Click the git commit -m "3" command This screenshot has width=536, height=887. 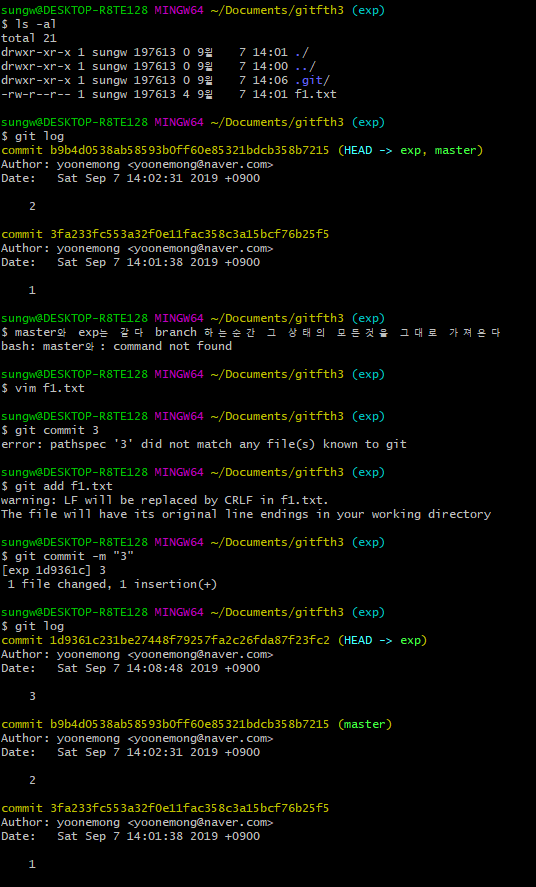[74, 556]
